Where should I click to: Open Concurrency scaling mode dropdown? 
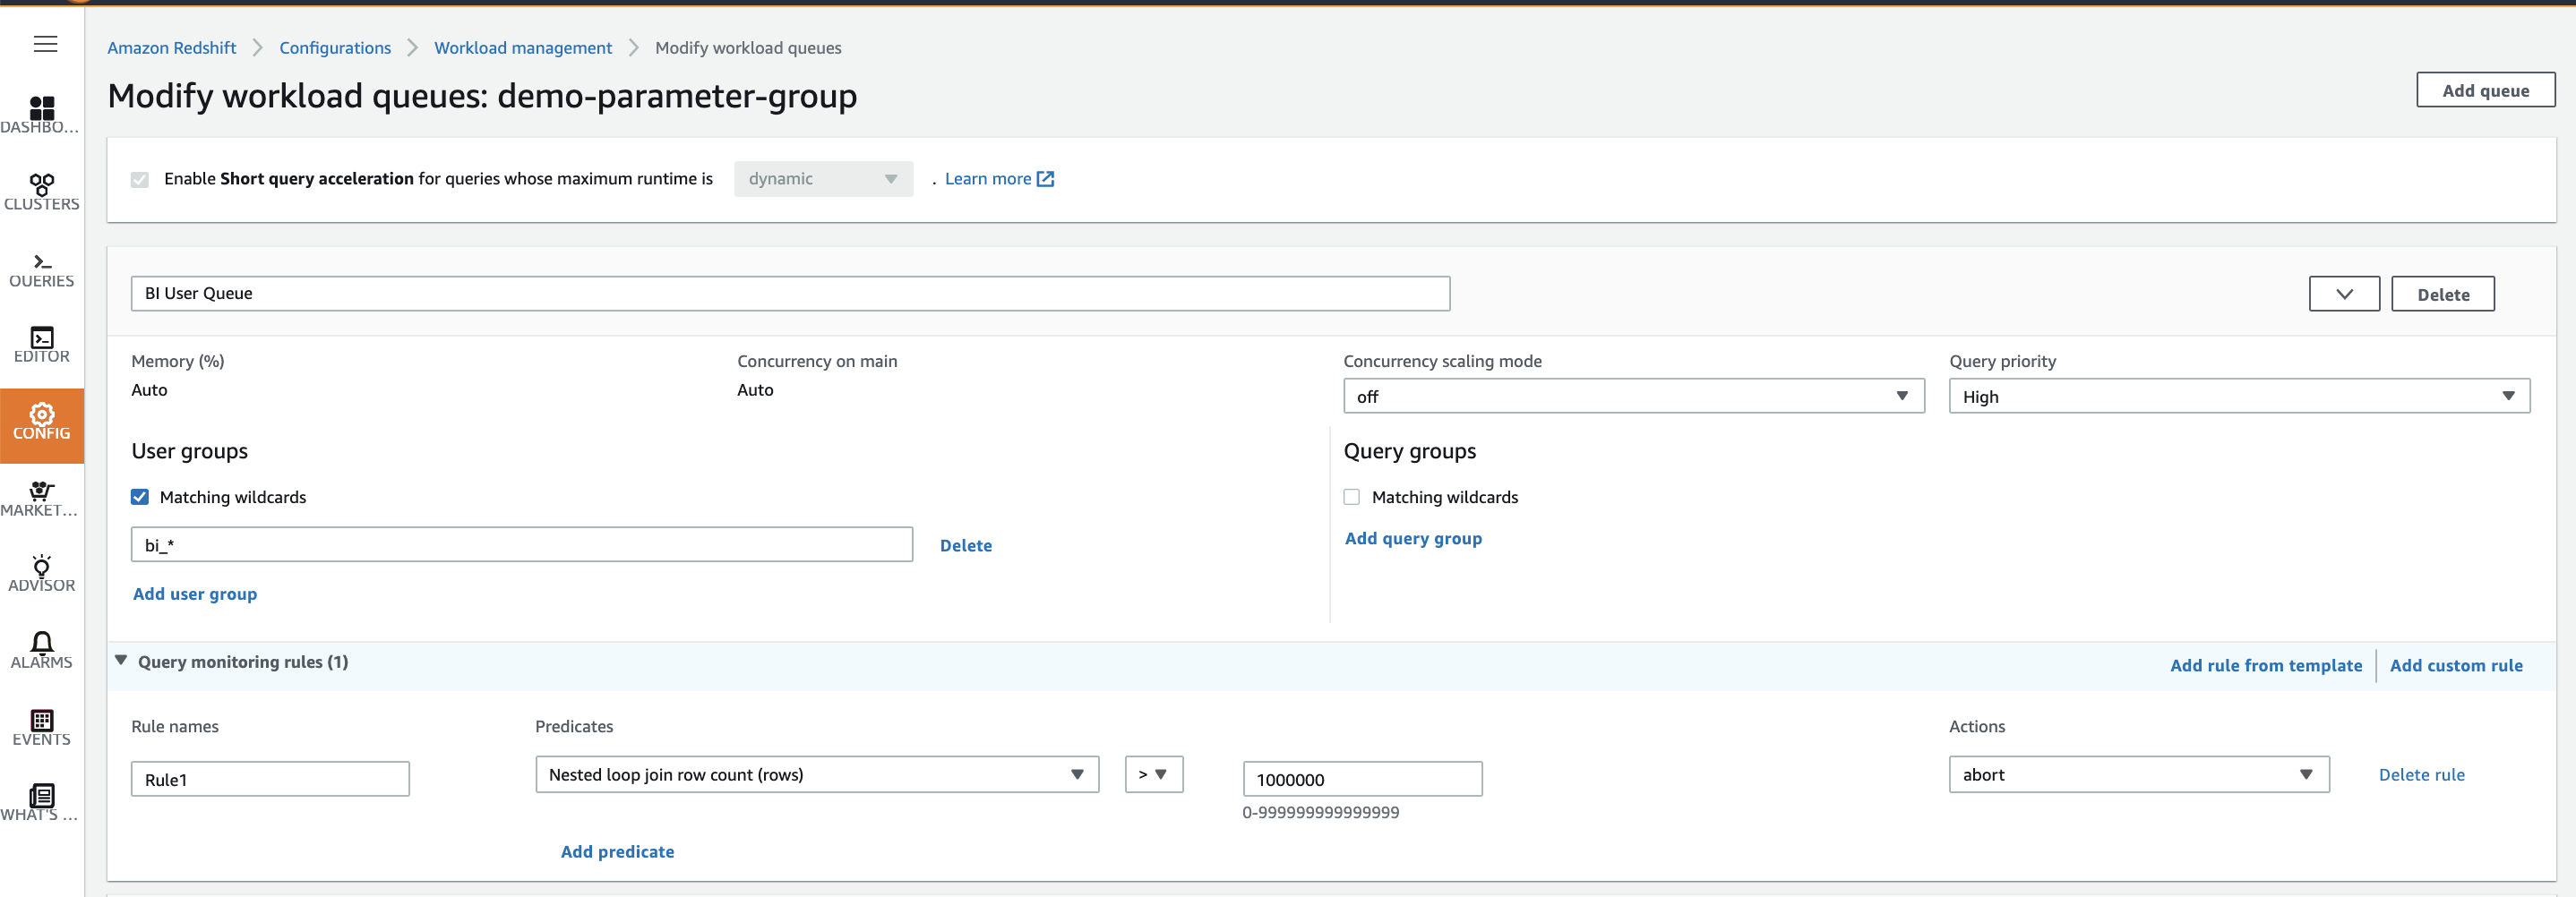1633,396
